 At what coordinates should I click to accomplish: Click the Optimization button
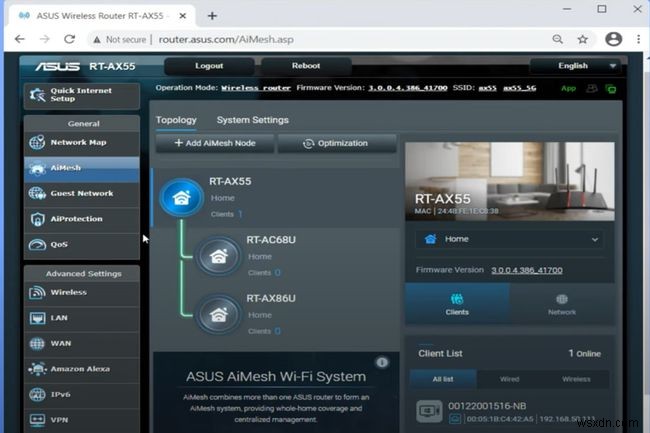coord(337,143)
